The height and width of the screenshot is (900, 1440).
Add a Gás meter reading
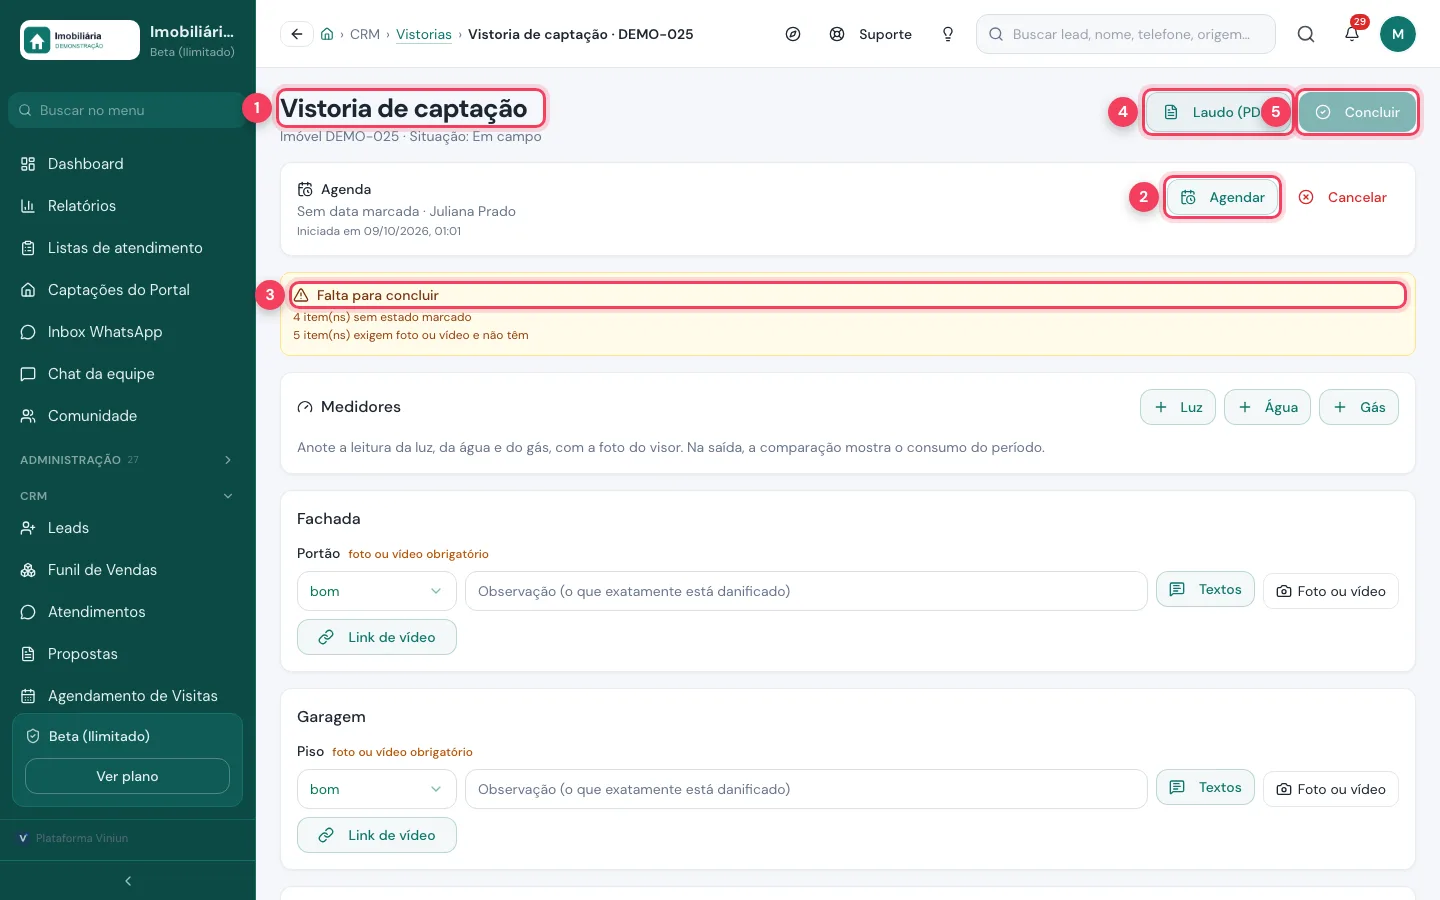pos(1359,407)
